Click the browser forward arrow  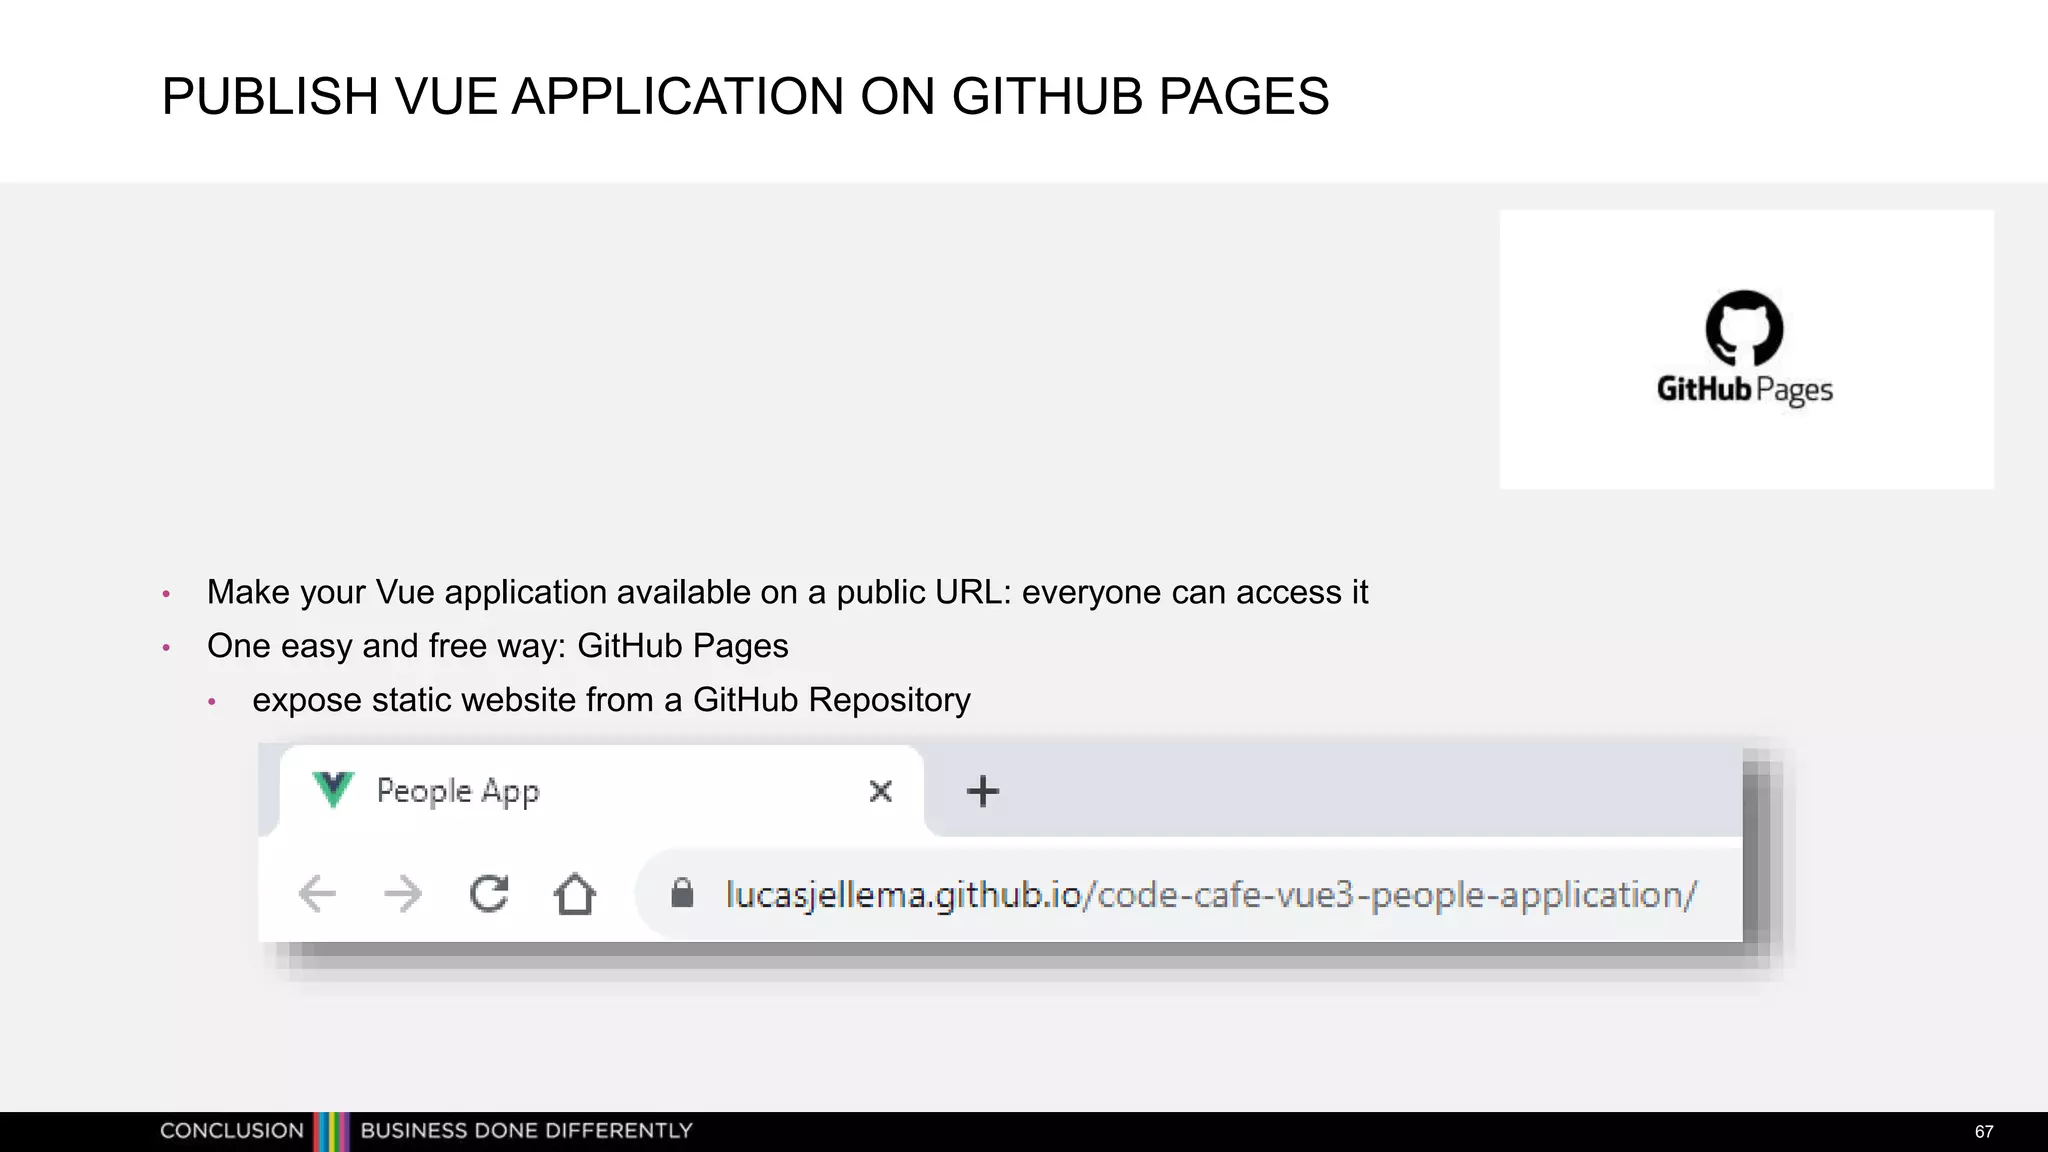403,893
